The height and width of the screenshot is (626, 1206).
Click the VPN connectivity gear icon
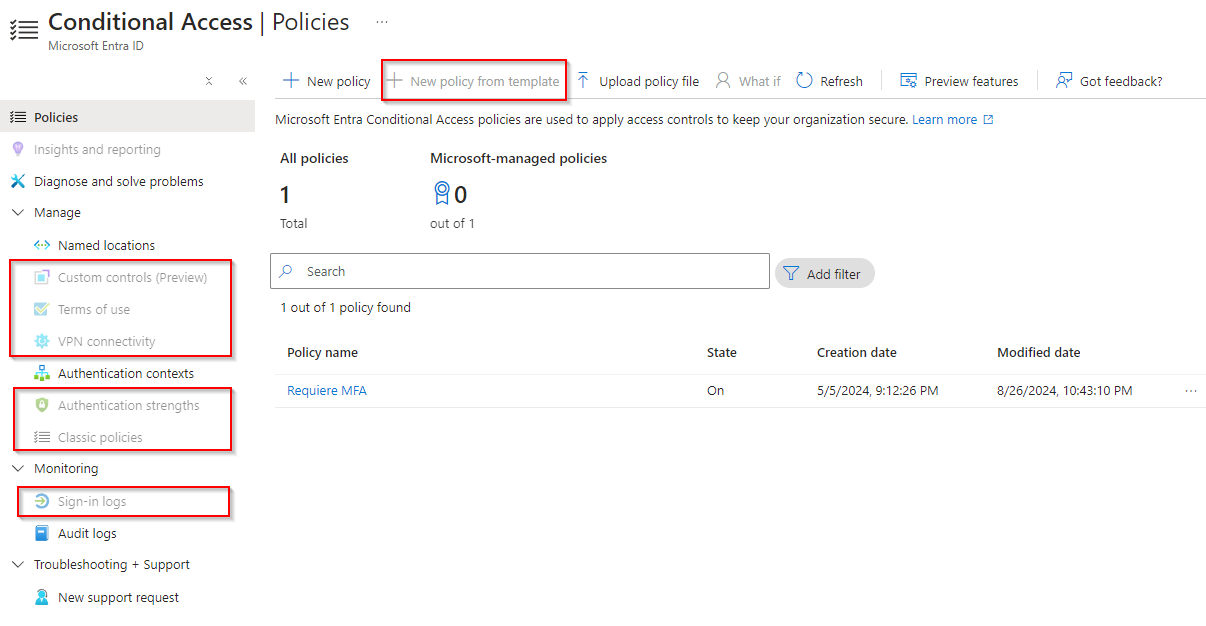click(x=42, y=341)
